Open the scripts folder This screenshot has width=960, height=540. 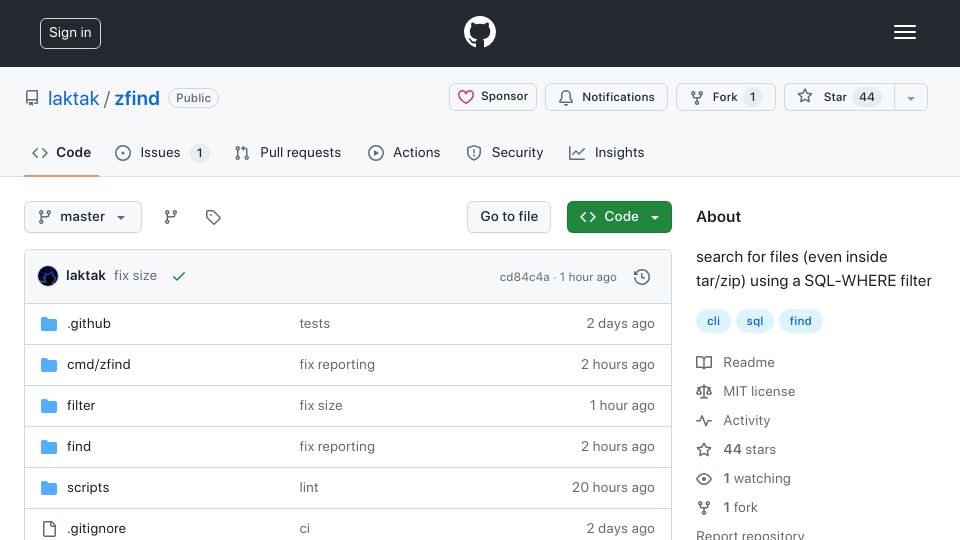pos(88,487)
